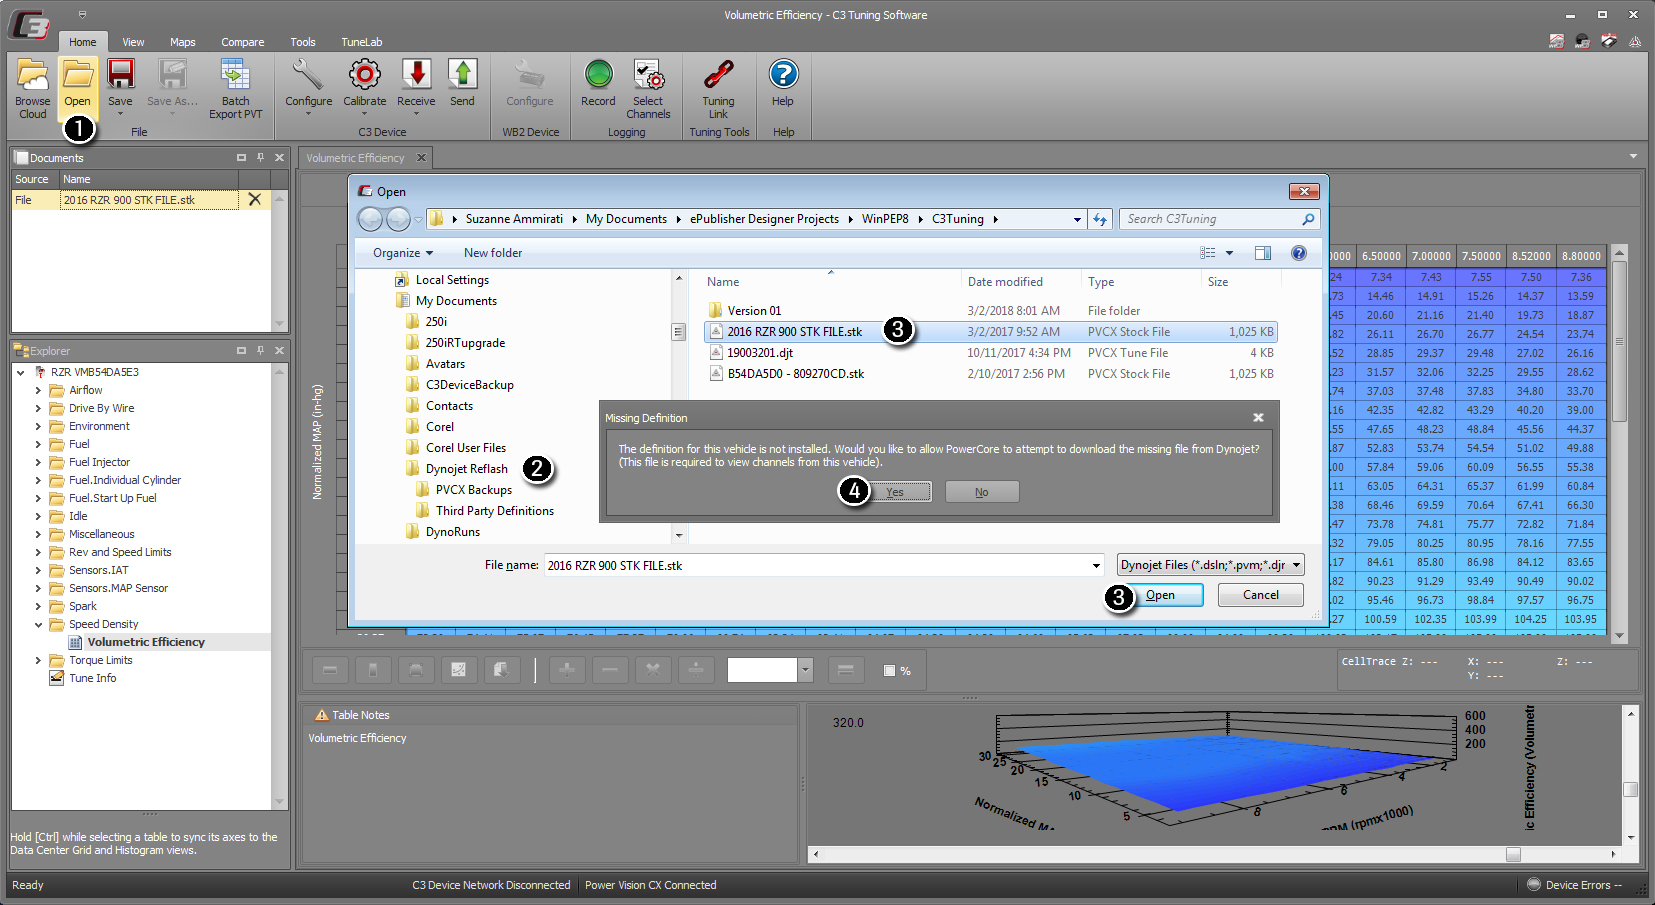This screenshot has height=905, width=1655.
Task: Collapse the Speed Density tree node
Action: 38,624
